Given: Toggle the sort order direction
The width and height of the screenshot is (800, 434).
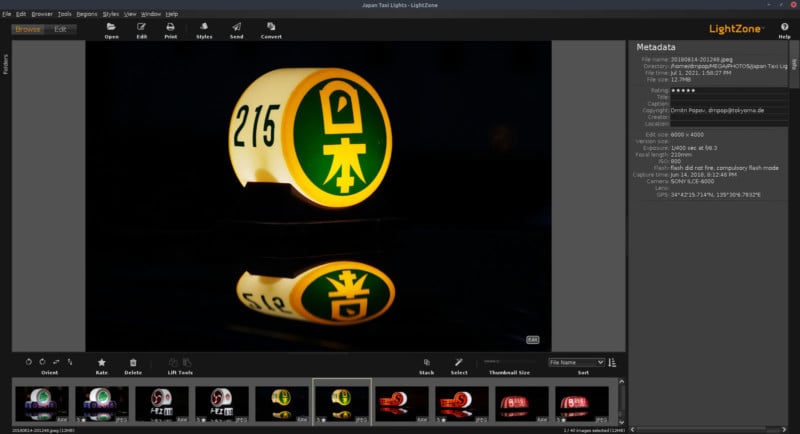Looking at the screenshot, I should pos(612,362).
